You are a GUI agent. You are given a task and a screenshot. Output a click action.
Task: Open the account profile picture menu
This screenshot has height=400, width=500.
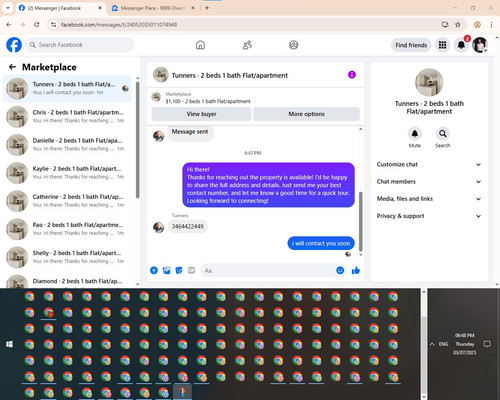tap(480, 45)
